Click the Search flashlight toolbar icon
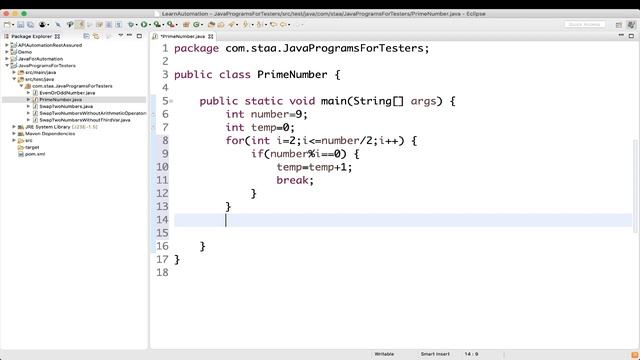 231,24
